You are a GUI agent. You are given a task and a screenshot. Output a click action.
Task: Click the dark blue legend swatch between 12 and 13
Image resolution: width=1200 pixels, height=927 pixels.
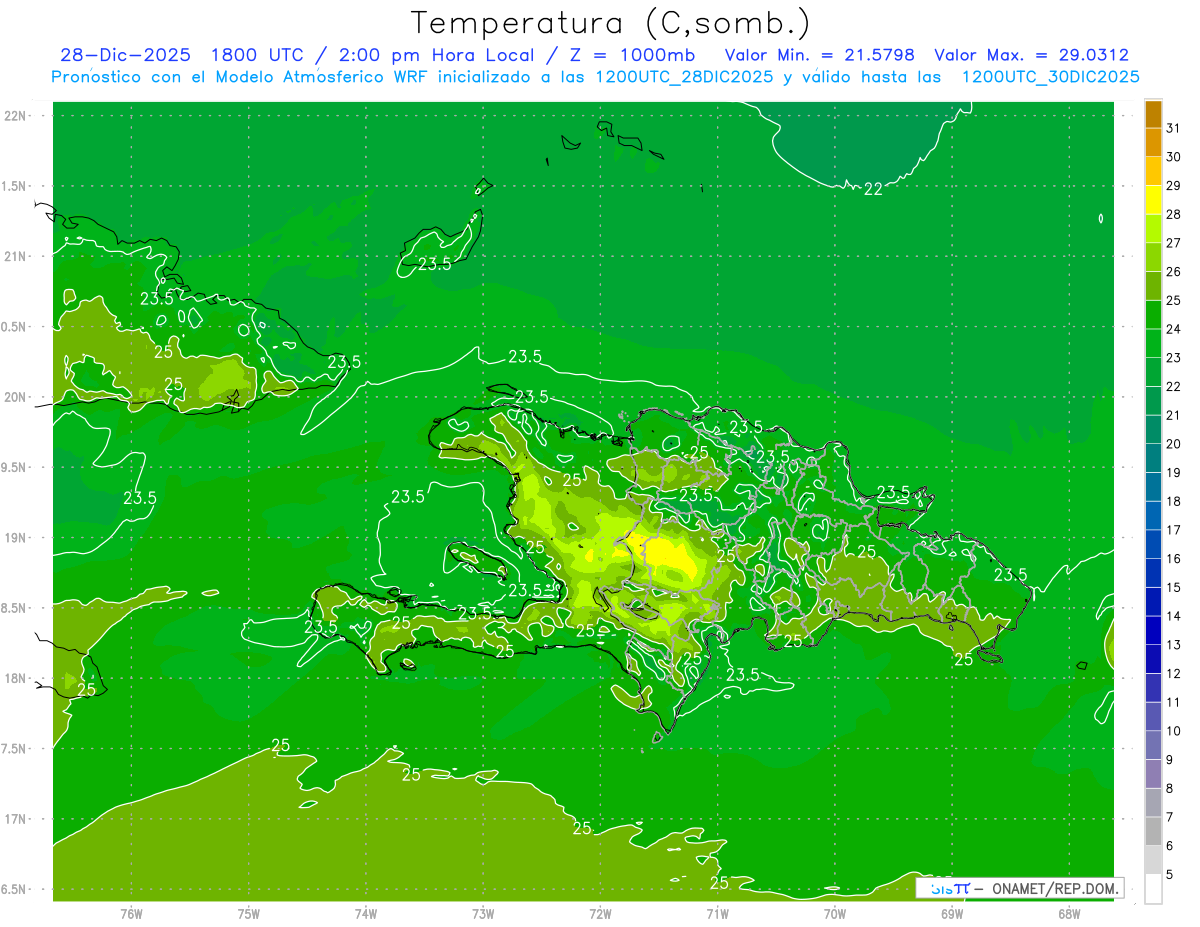pos(1153,659)
